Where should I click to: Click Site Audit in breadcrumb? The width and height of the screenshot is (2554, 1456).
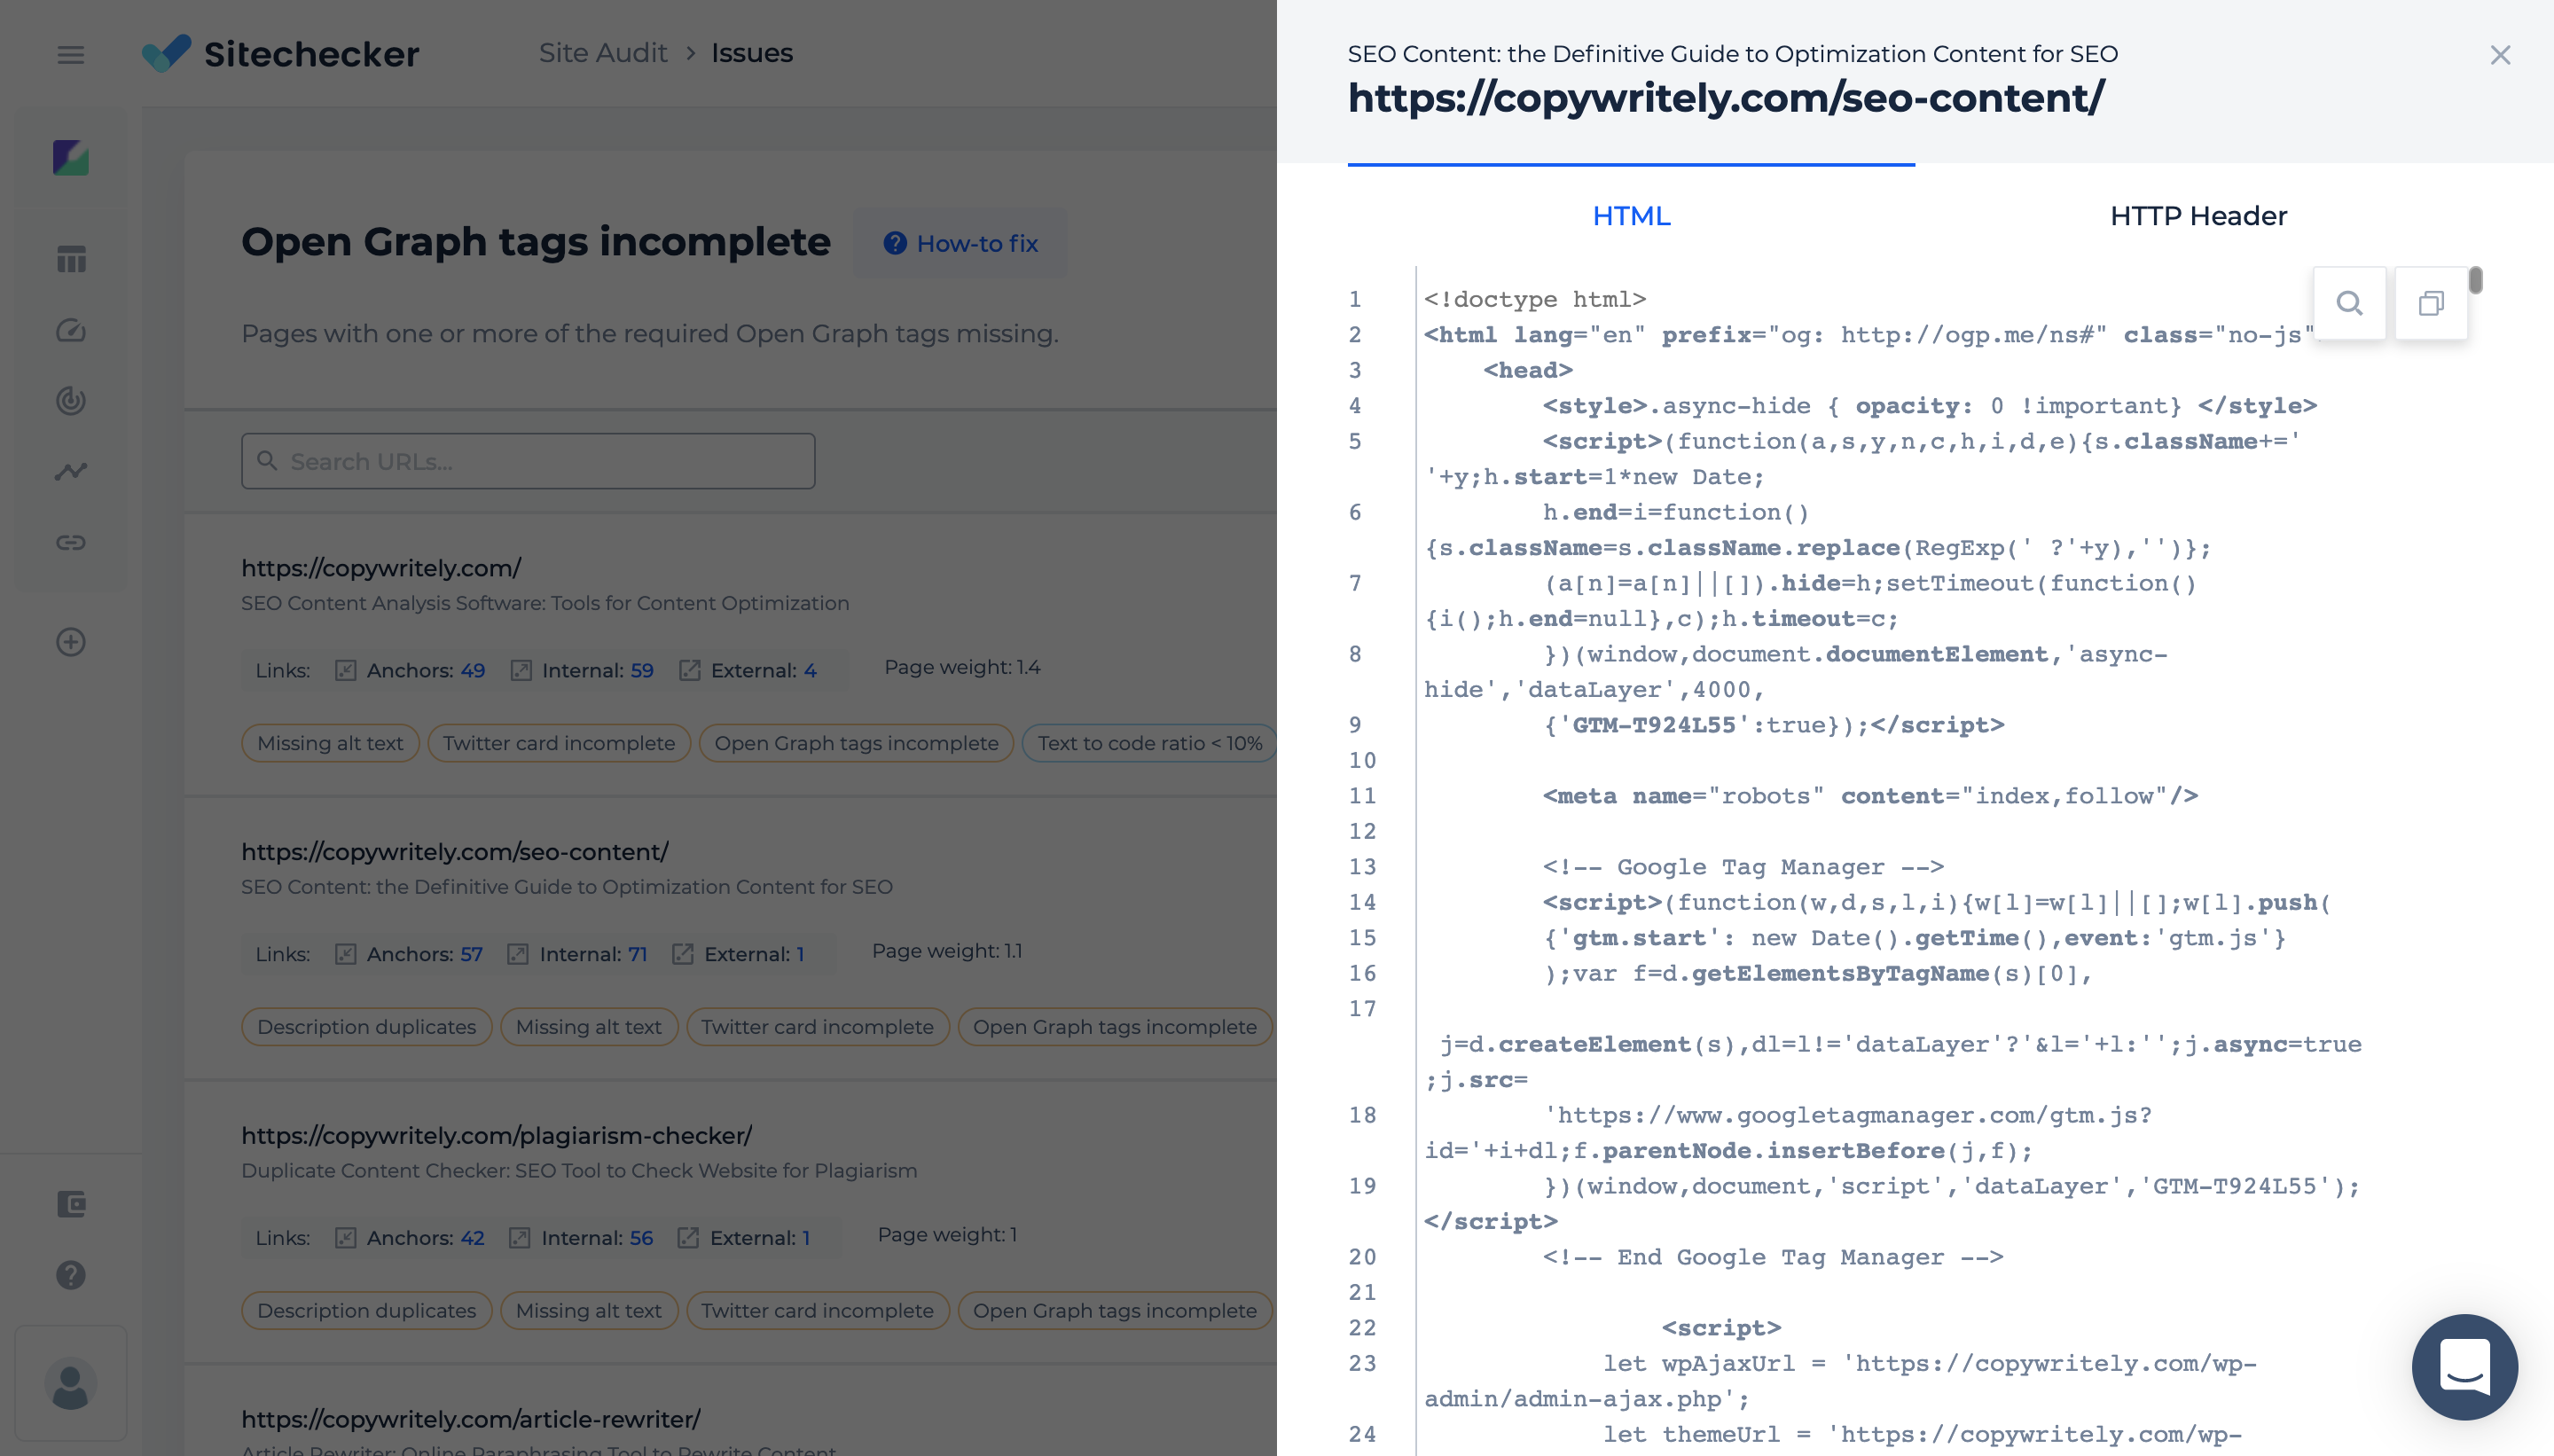602,53
